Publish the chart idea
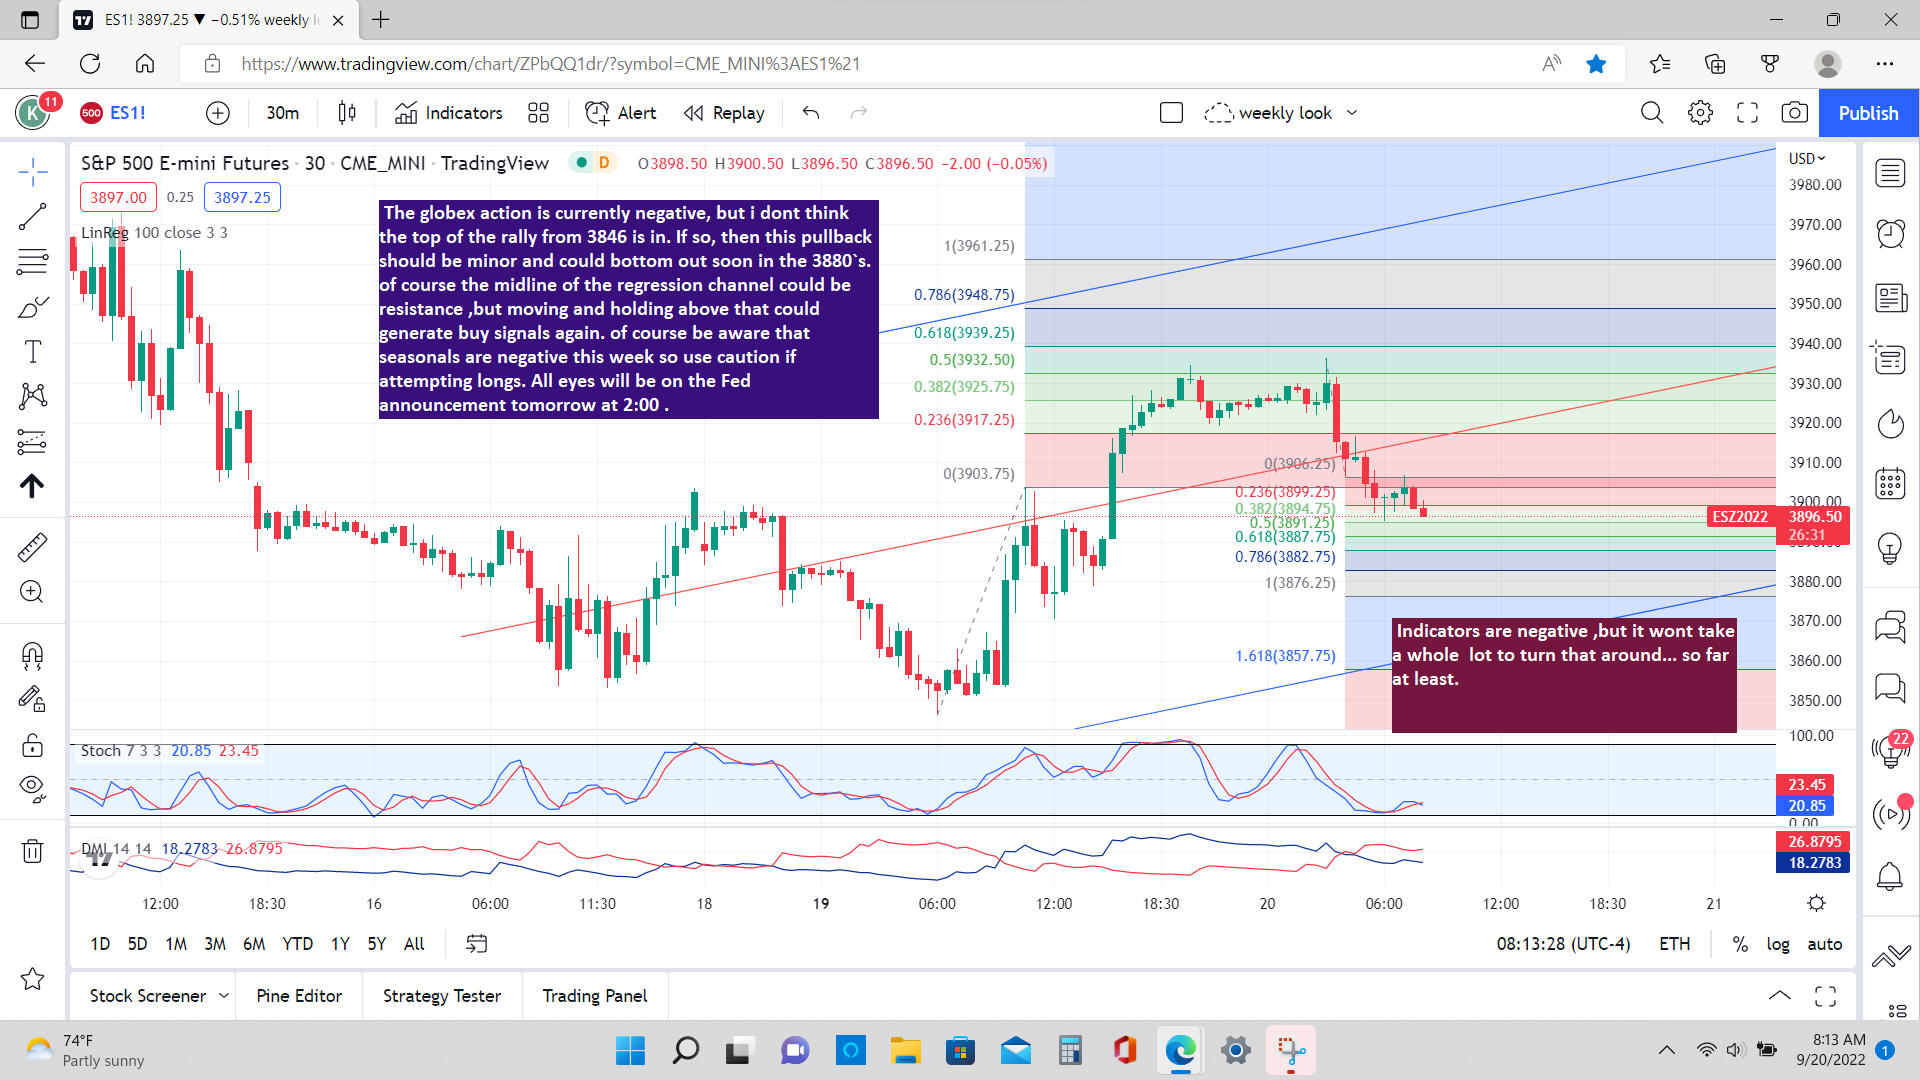1920x1080 pixels. point(1868,113)
